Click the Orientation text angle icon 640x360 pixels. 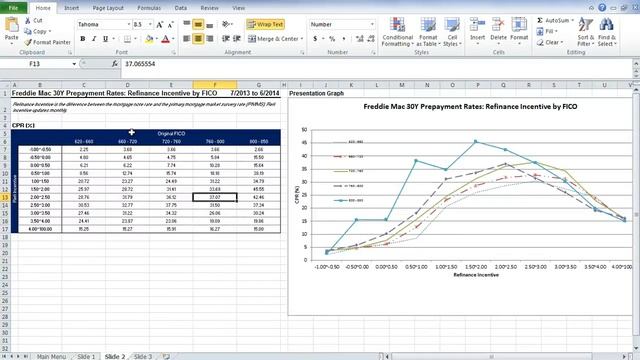coord(226,24)
